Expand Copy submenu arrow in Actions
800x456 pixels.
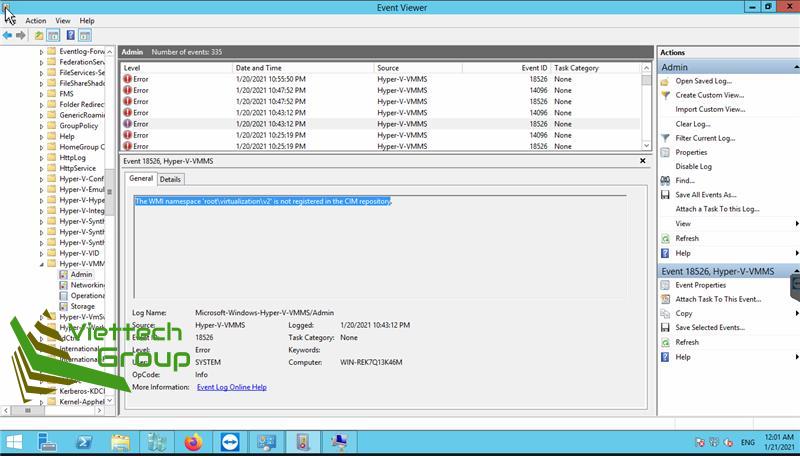[x=796, y=313]
